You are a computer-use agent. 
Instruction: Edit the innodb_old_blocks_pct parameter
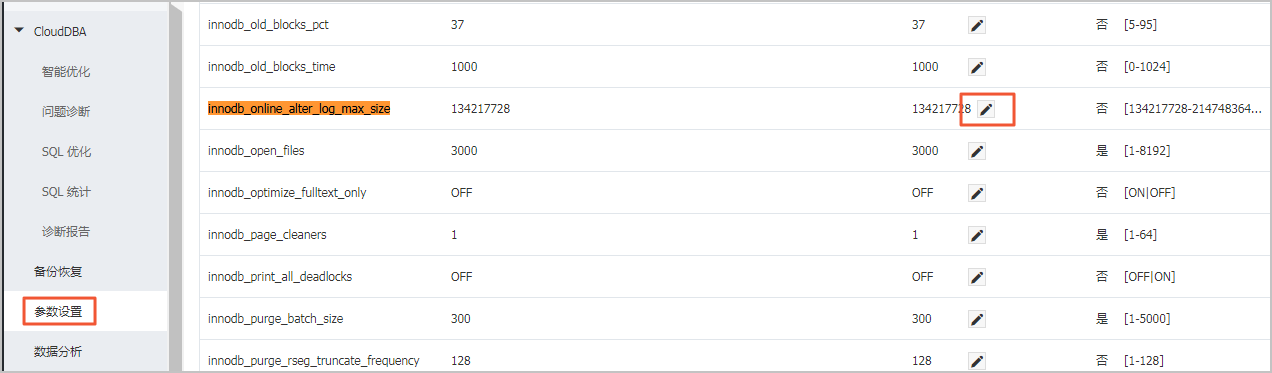[x=977, y=25]
